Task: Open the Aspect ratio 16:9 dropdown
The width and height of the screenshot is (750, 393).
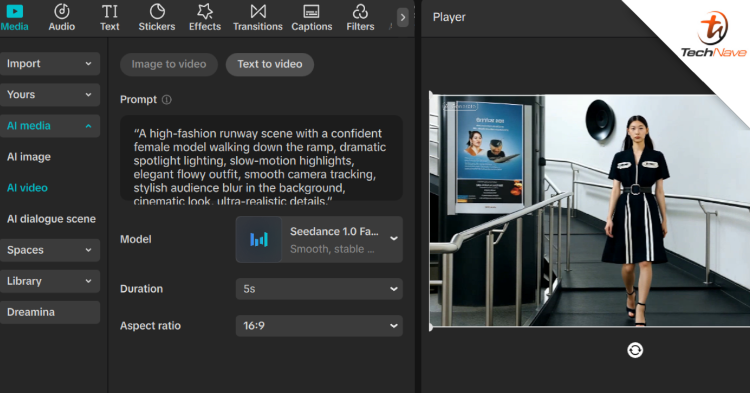Action: coord(319,326)
